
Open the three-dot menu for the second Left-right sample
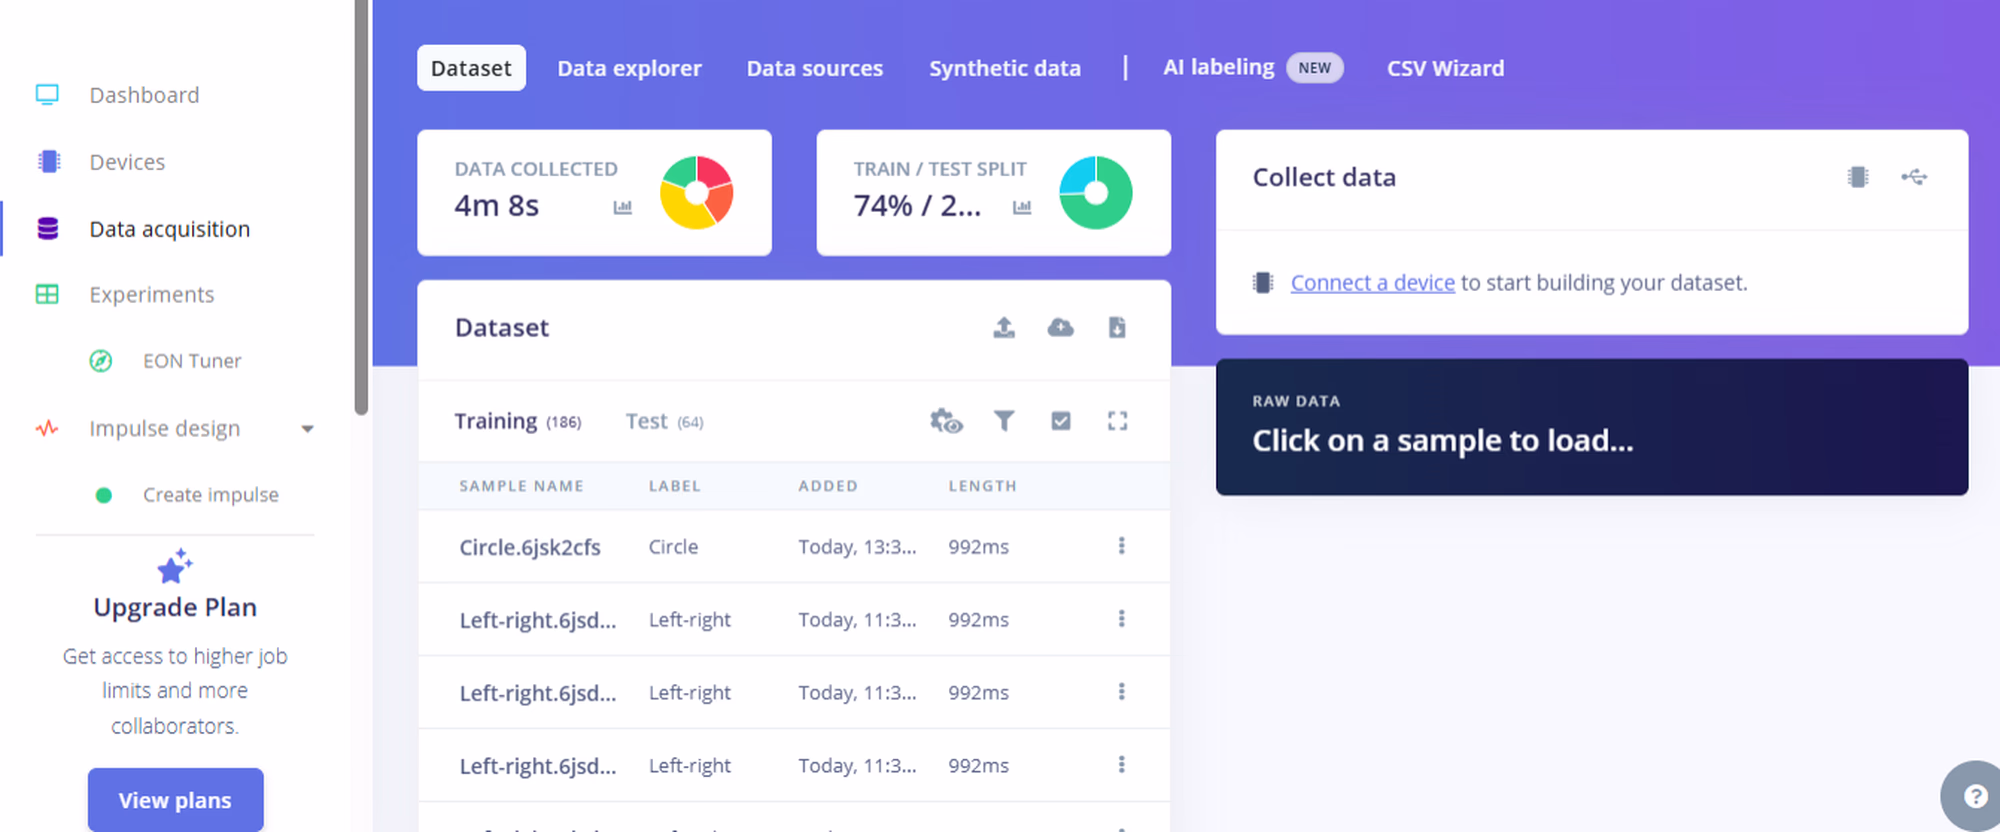[1121, 692]
